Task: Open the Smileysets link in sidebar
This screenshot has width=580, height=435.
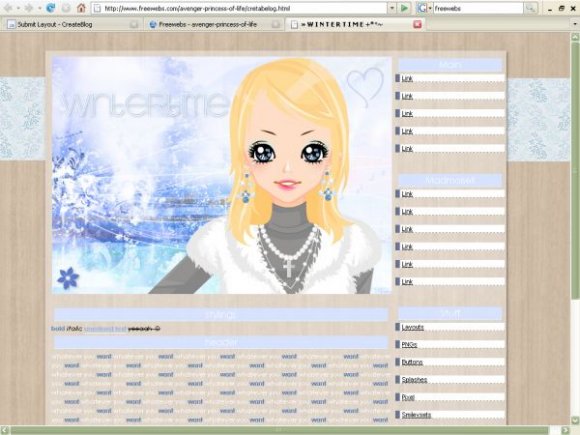Action: [416, 415]
